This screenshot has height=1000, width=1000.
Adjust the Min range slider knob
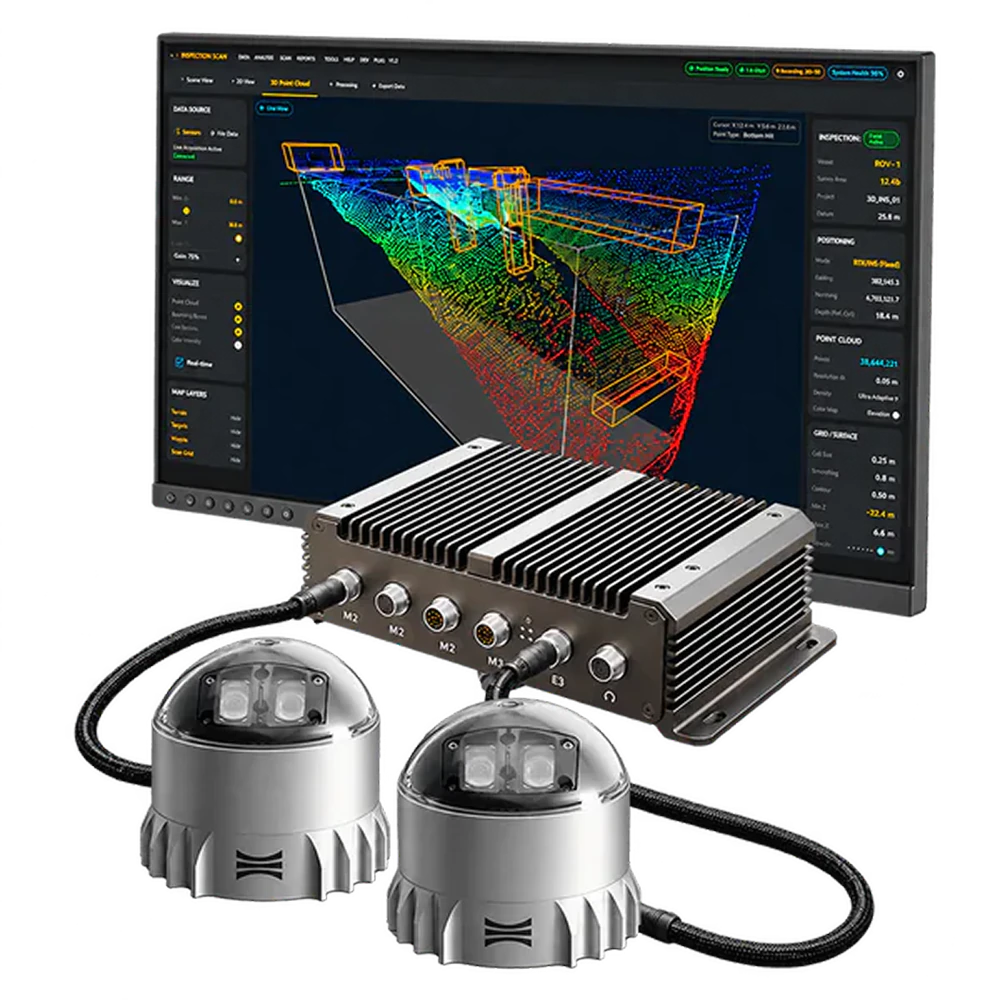pyautogui.click(x=186, y=210)
